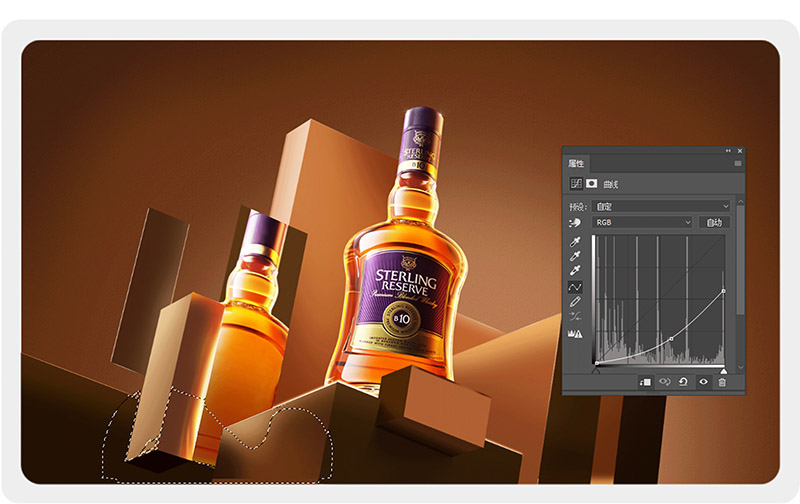
Task: Select the top-right curve control point
Action: click(x=723, y=291)
